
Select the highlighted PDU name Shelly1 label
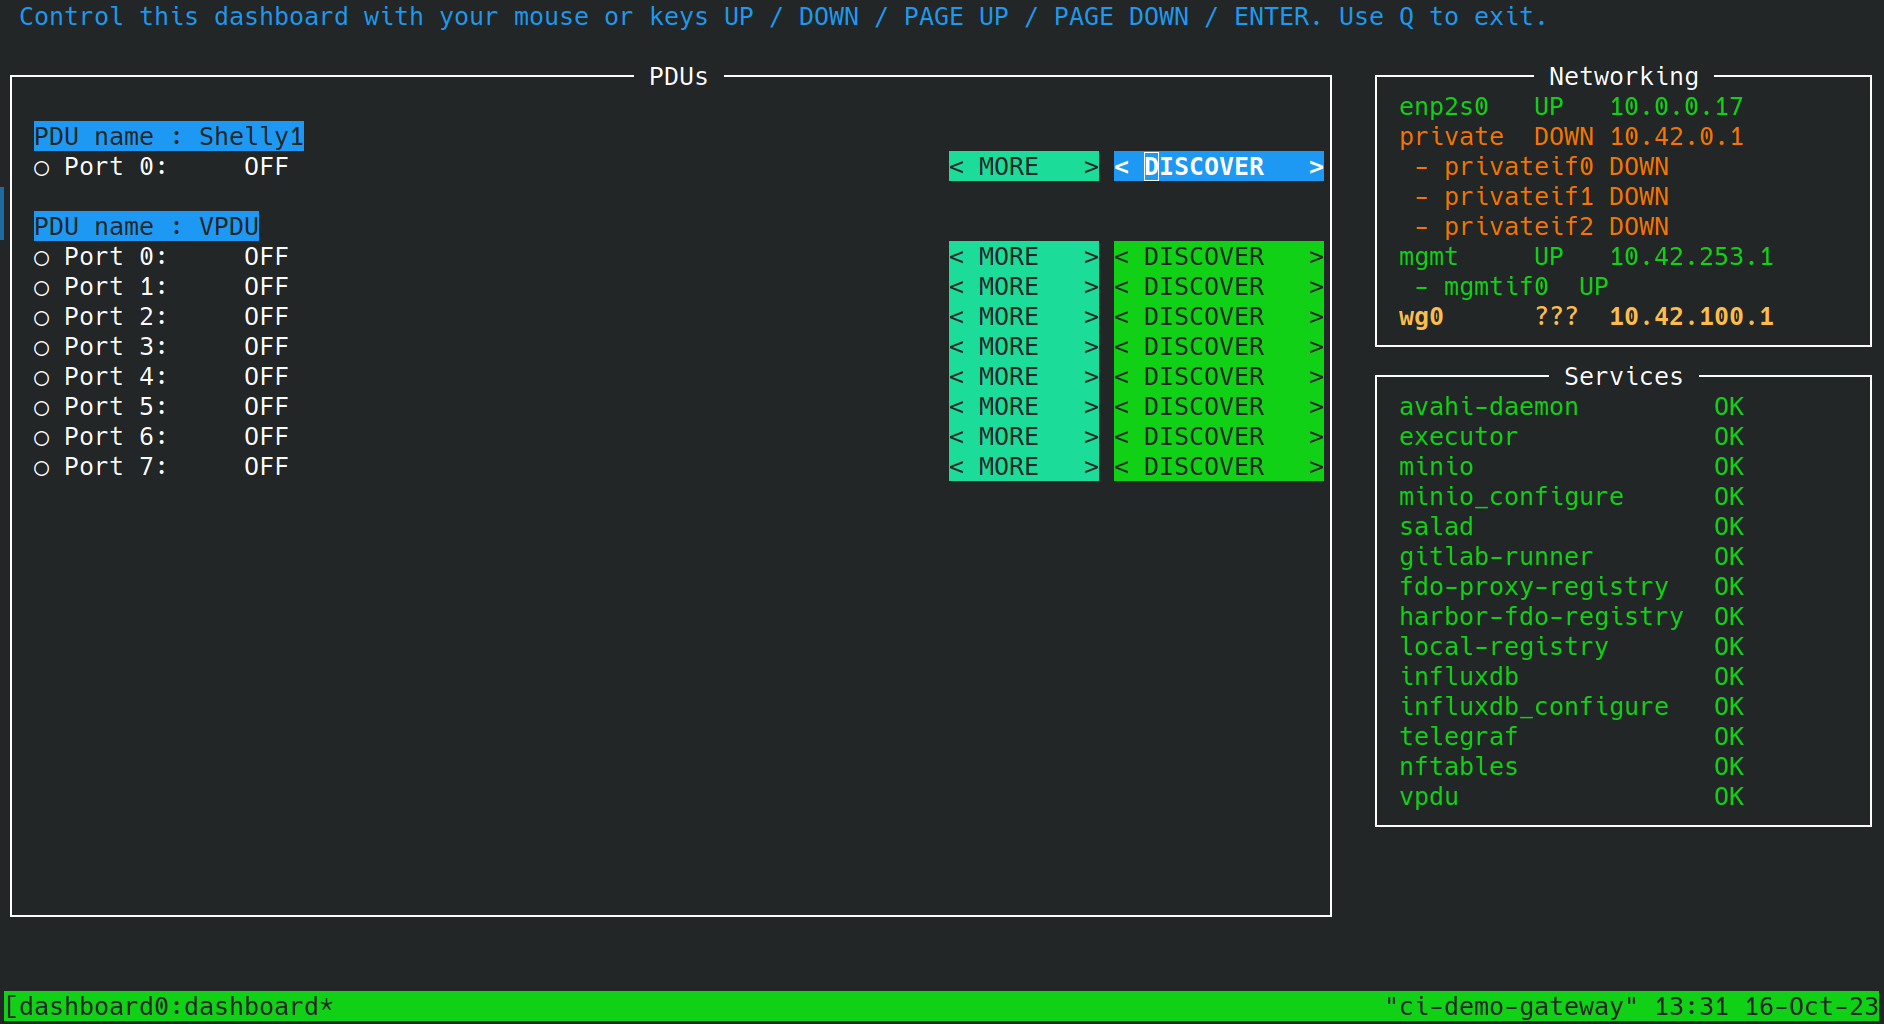pyautogui.click(x=168, y=136)
